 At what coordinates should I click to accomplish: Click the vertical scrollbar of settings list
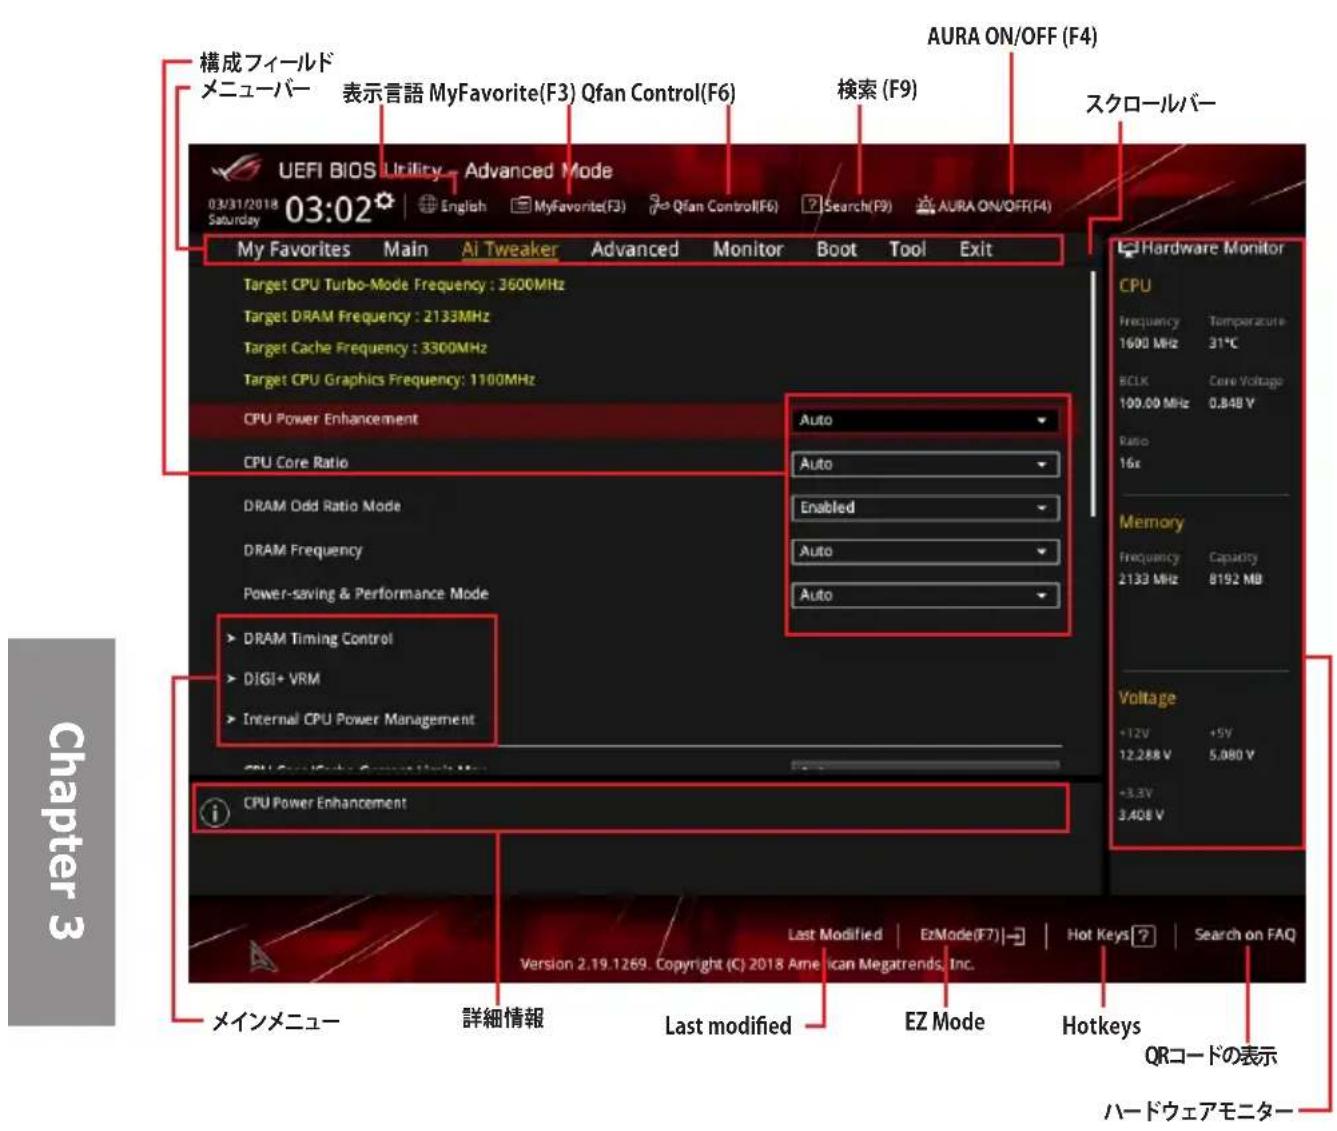(x=1093, y=394)
